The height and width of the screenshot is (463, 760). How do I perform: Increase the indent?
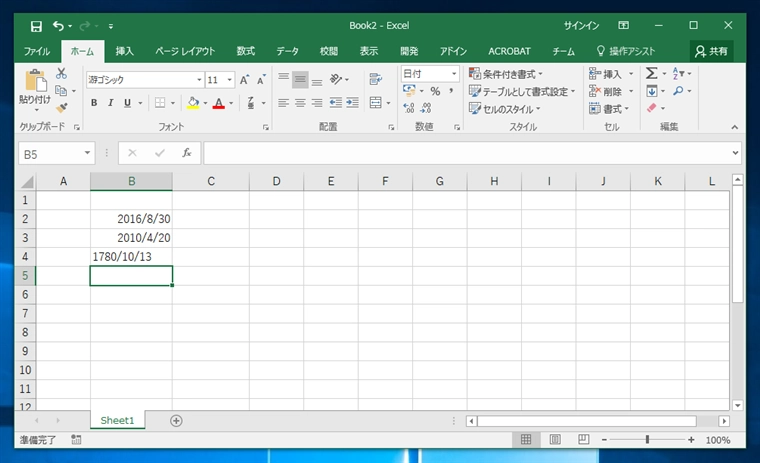coord(352,103)
